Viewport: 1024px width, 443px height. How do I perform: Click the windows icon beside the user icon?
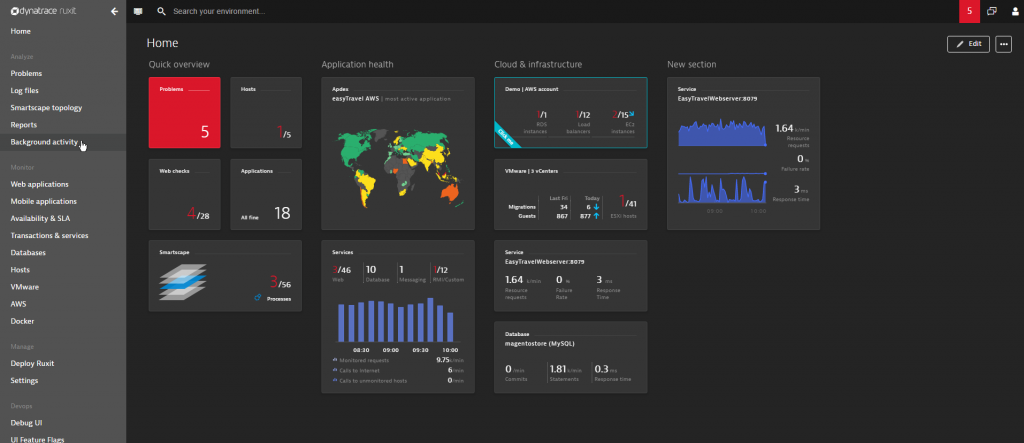point(991,11)
